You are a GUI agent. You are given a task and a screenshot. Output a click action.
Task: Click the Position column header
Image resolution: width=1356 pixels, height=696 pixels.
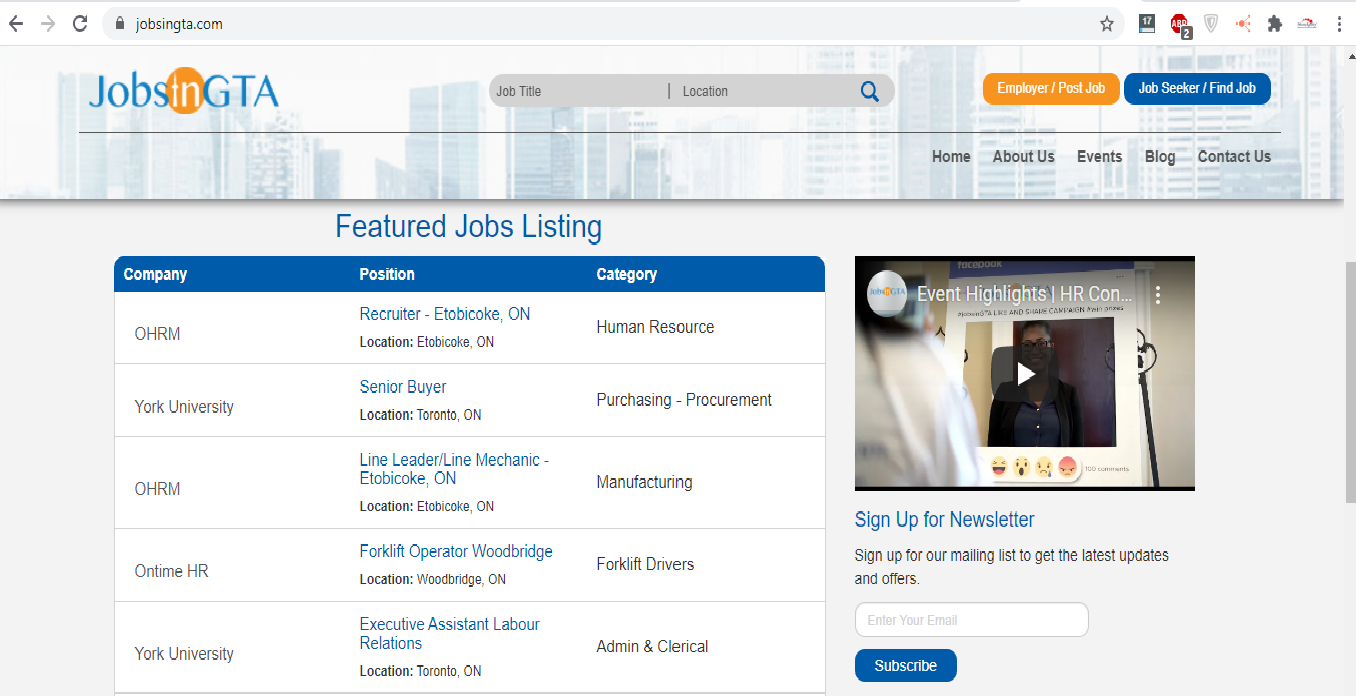(387, 274)
